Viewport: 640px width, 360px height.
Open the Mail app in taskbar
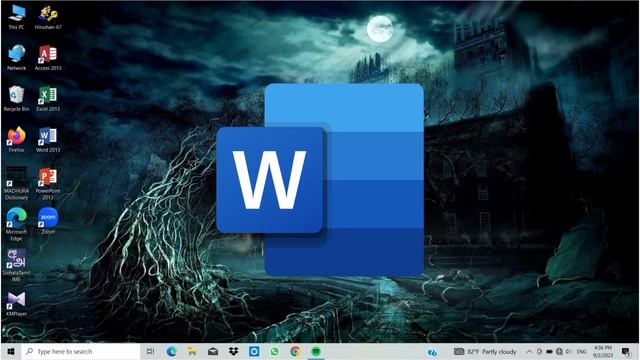point(213,351)
